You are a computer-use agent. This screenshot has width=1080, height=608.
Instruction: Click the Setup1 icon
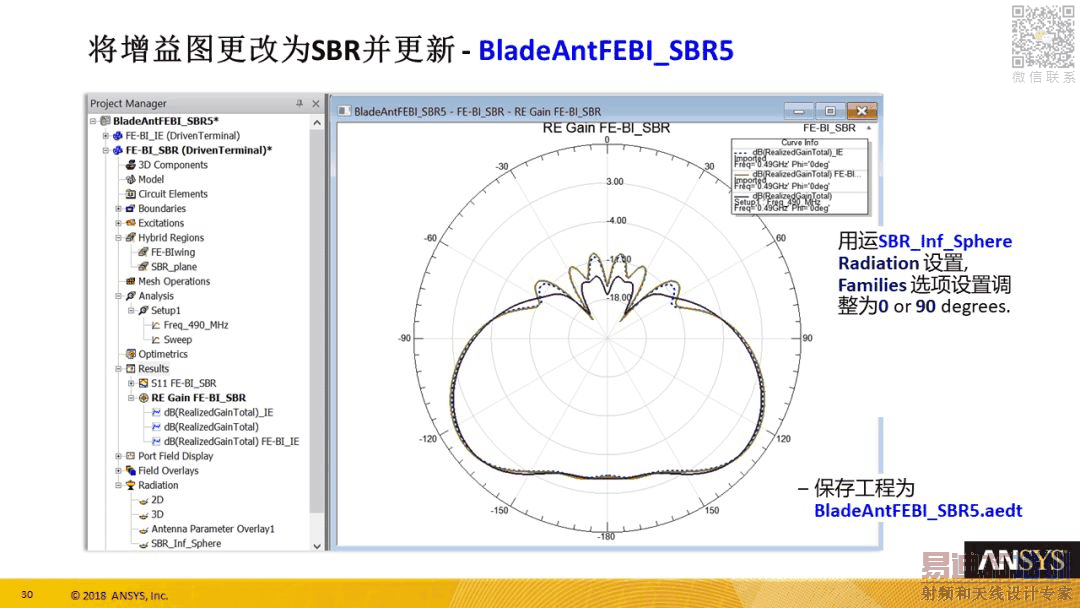(143, 311)
